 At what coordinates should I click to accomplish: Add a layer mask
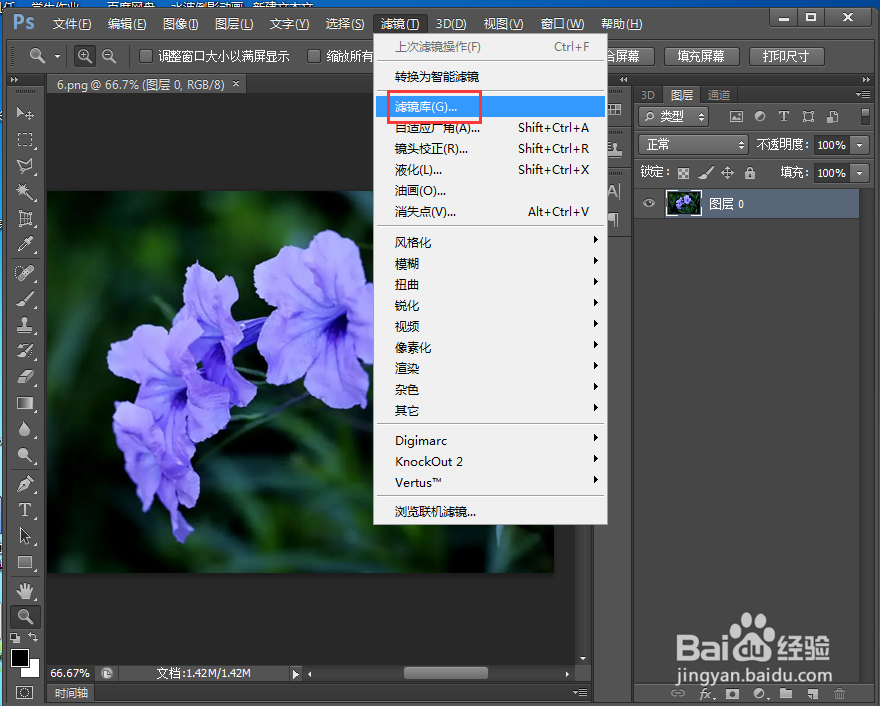tap(732, 694)
